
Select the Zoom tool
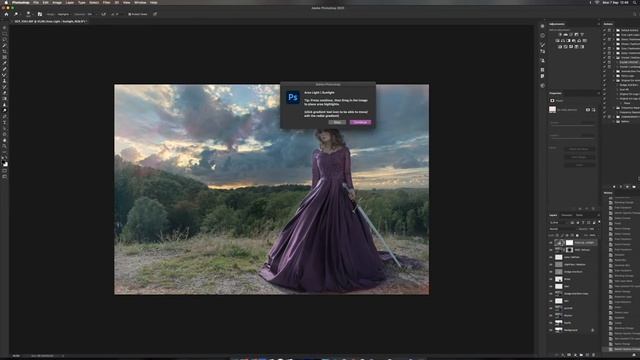[4, 146]
